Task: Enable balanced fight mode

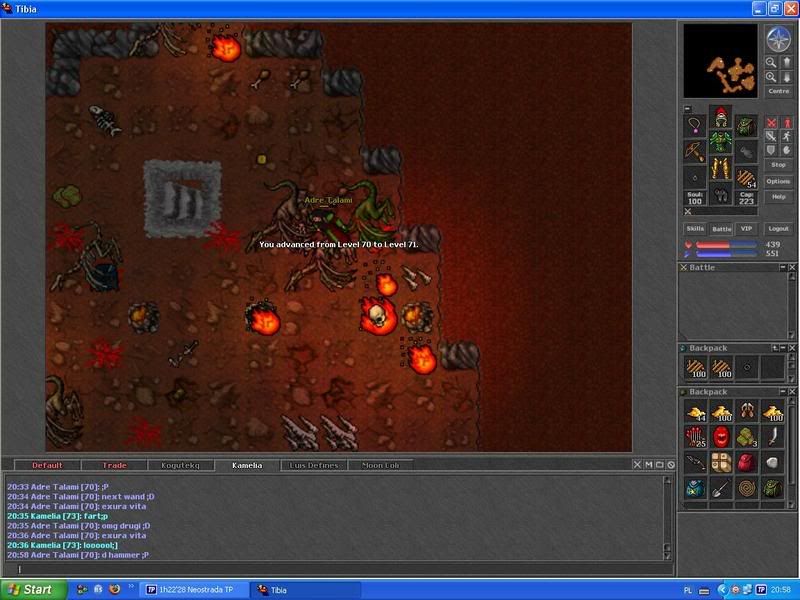Action: [771, 136]
